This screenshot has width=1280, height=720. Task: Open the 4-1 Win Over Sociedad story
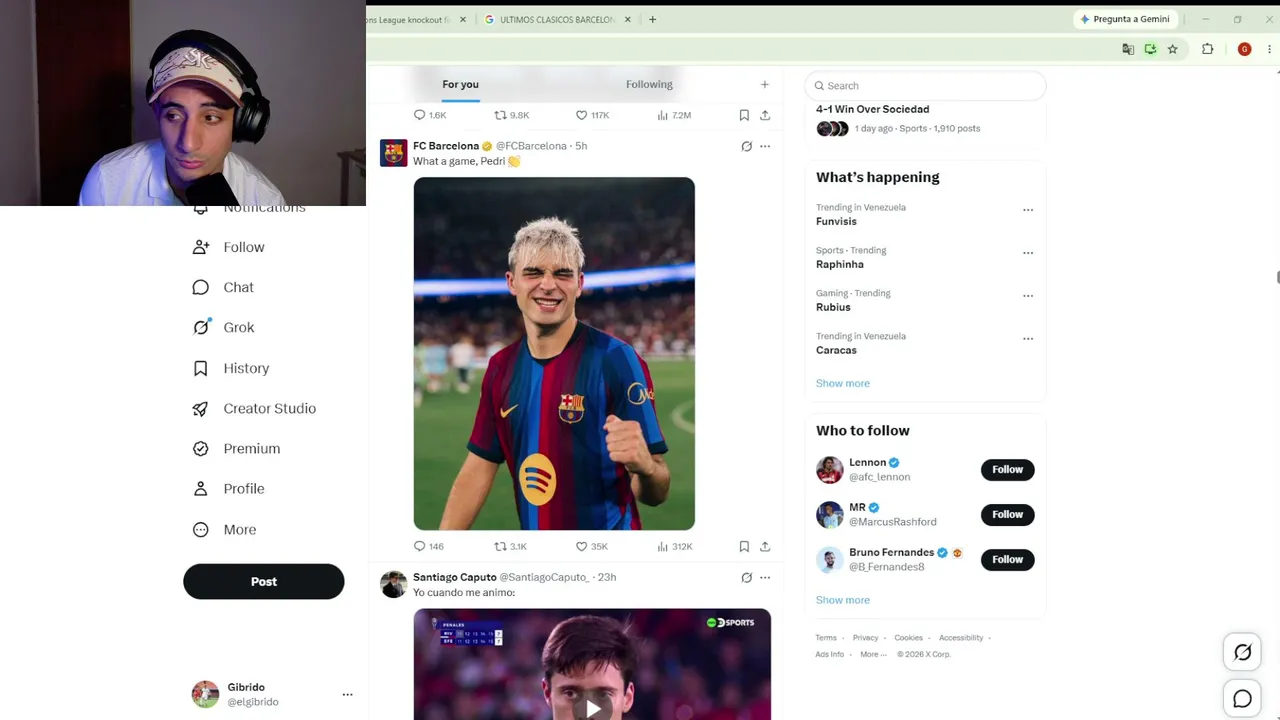[x=872, y=109]
